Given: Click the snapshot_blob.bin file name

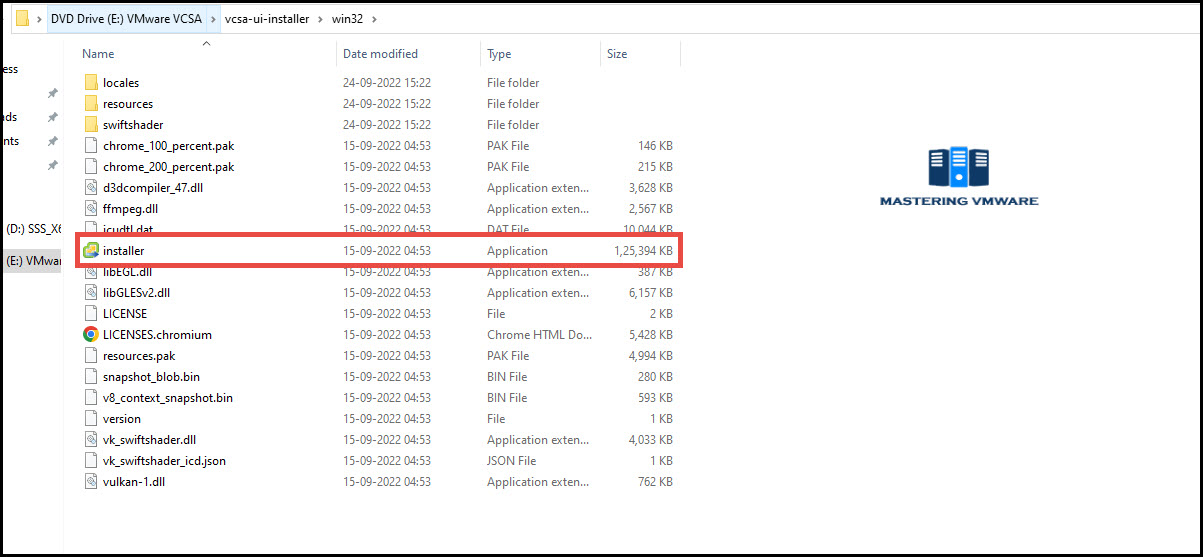Looking at the screenshot, I should (x=151, y=377).
